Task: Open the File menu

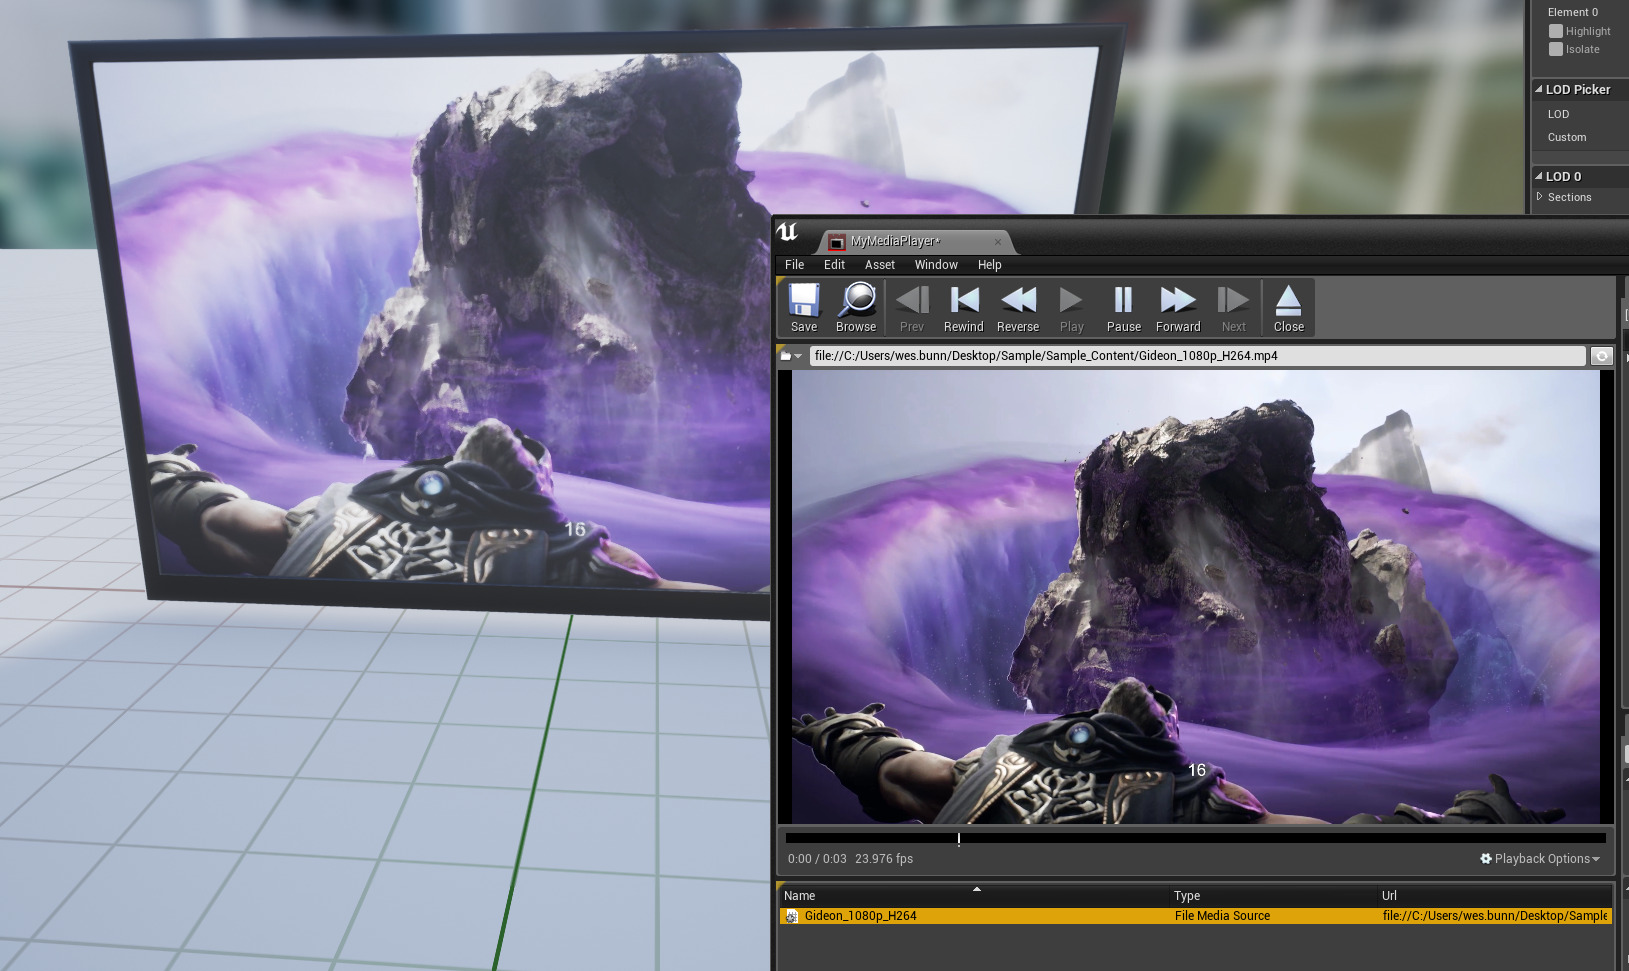Action: 794,265
